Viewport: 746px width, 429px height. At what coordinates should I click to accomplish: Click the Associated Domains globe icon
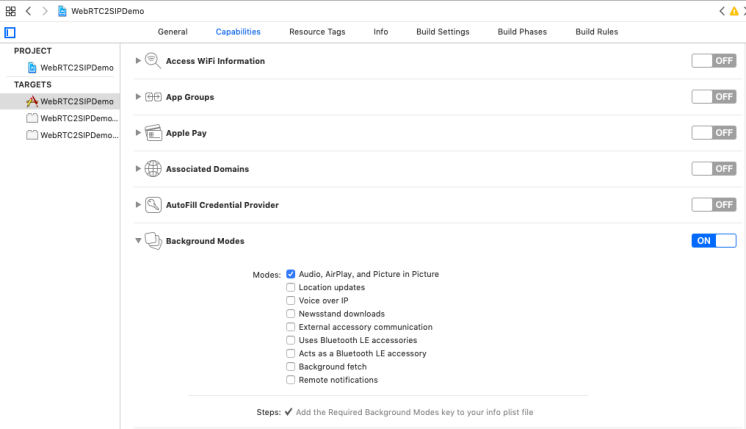coord(153,169)
